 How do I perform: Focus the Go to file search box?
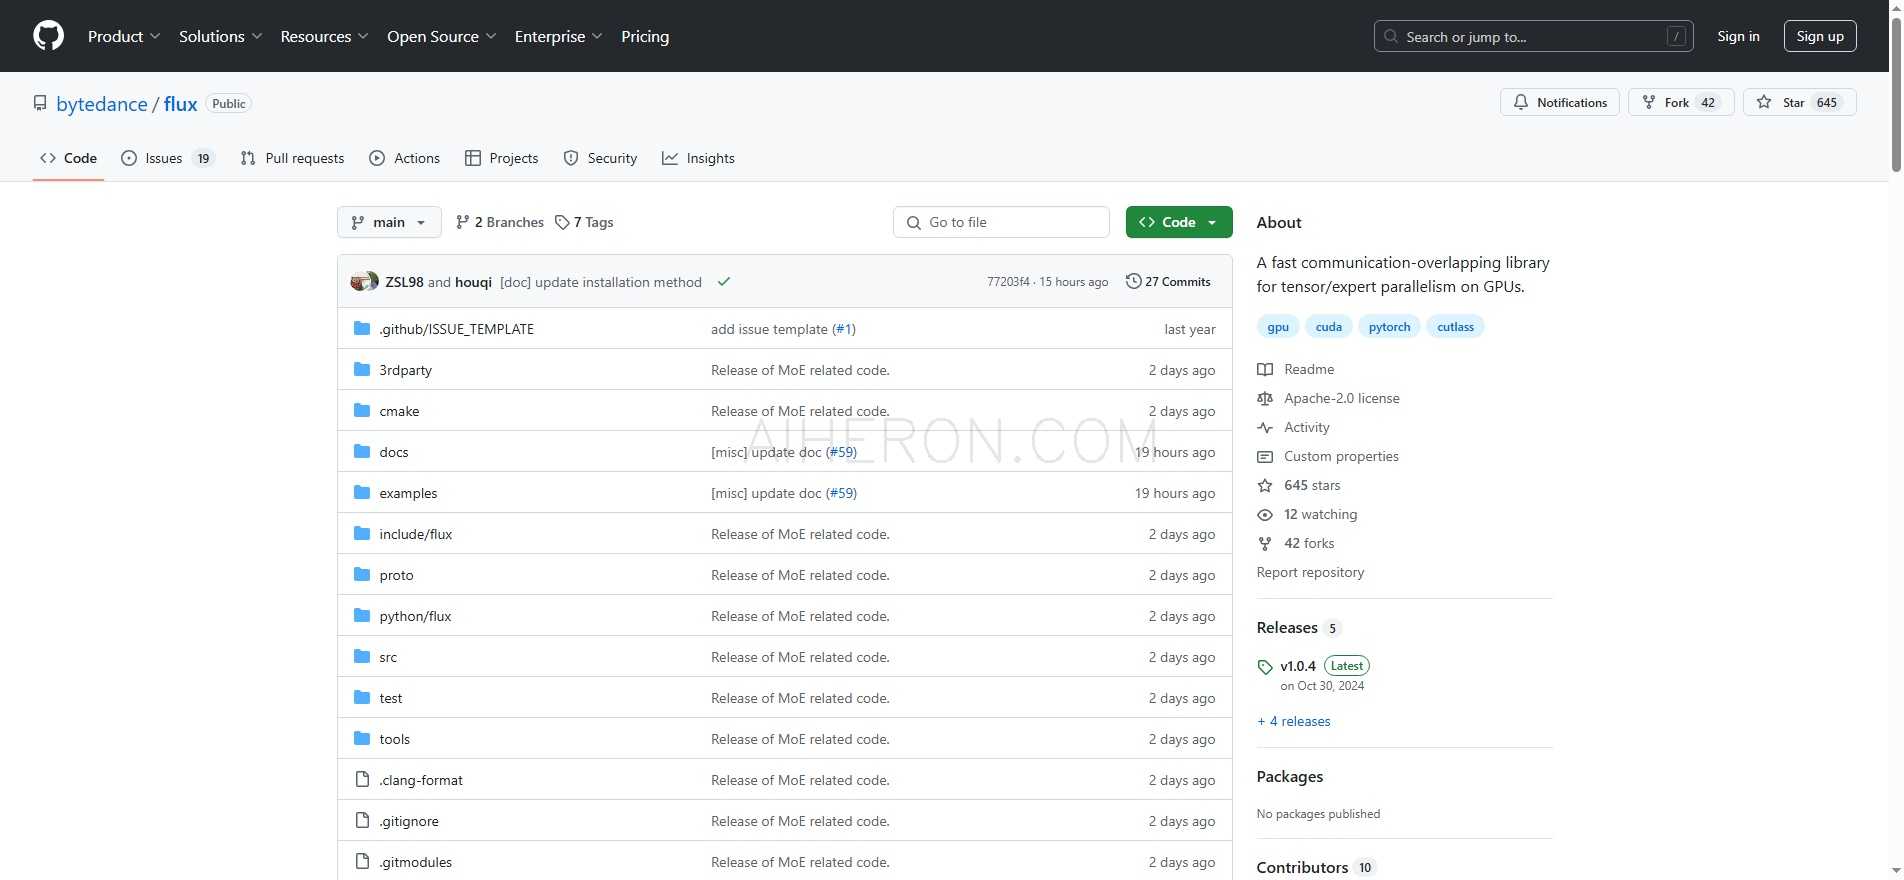pyautogui.click(x=1001, y=222)
